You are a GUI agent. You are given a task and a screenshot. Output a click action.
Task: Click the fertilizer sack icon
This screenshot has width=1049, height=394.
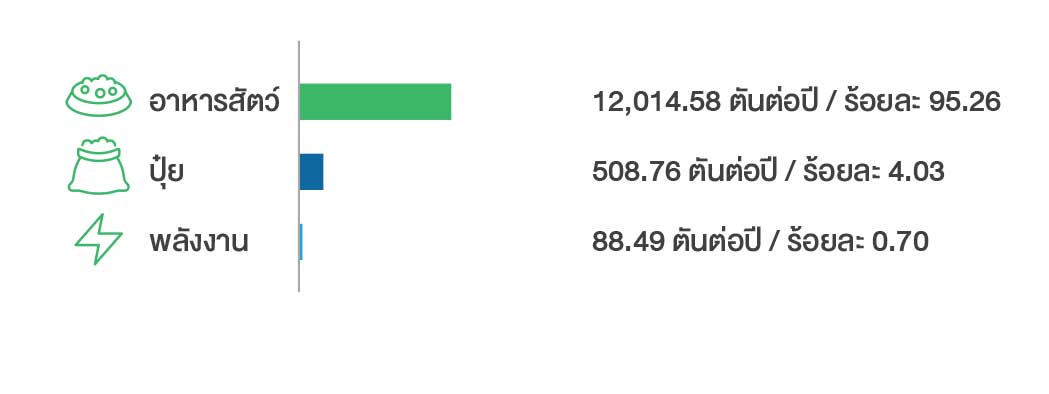pyautogui.click(x=98, y=165)
